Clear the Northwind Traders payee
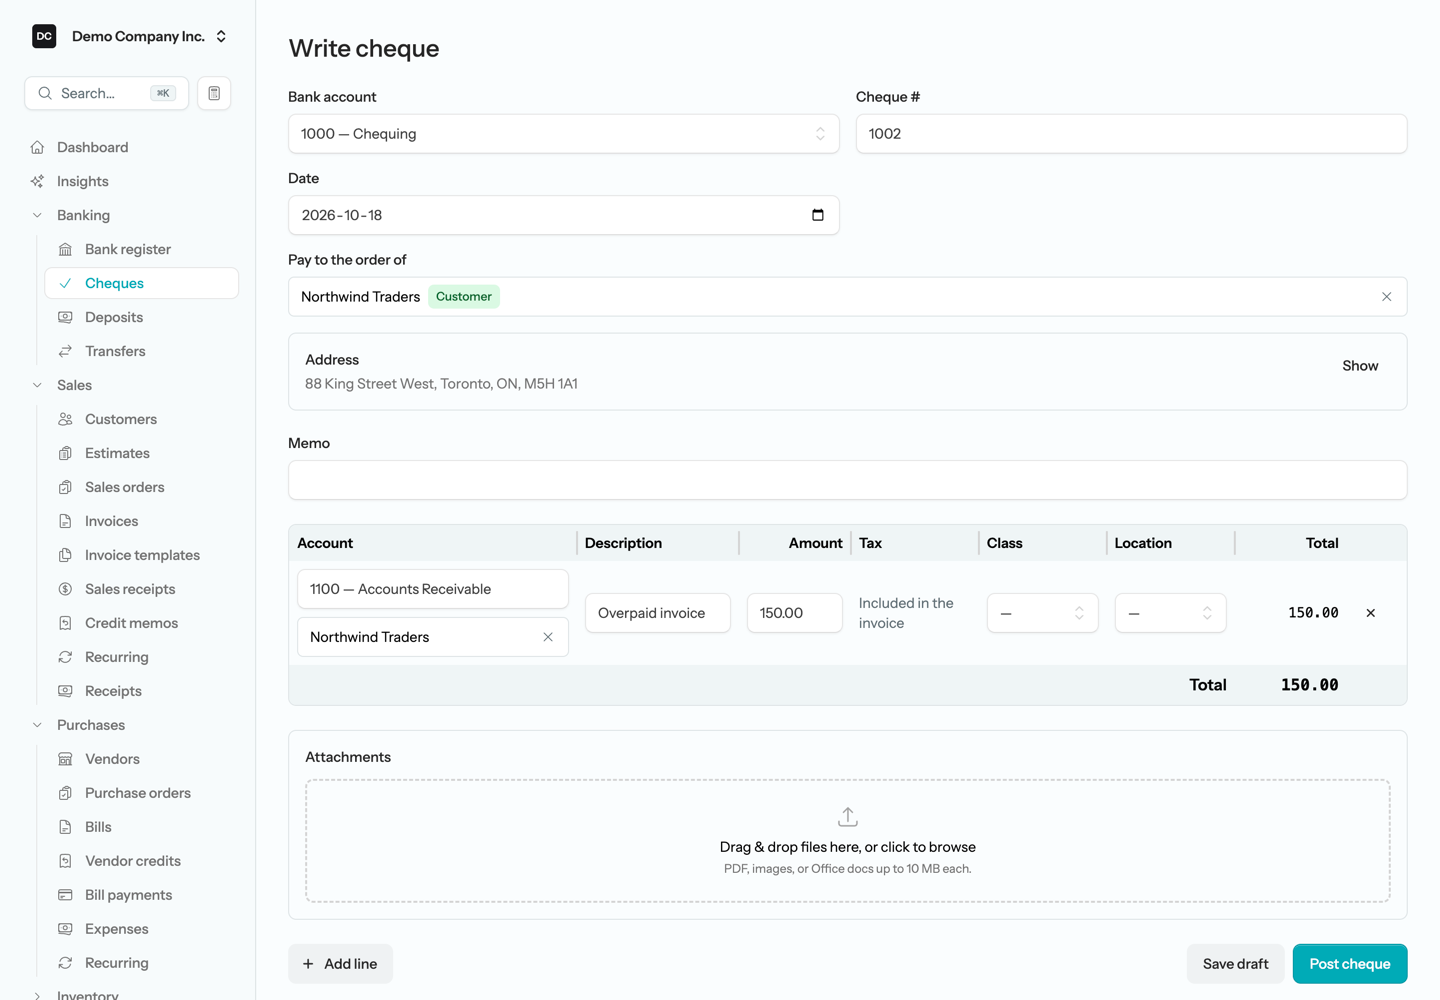Image resolution: width=1440 pixels, height=1000 pixels. coord(1386,297)
